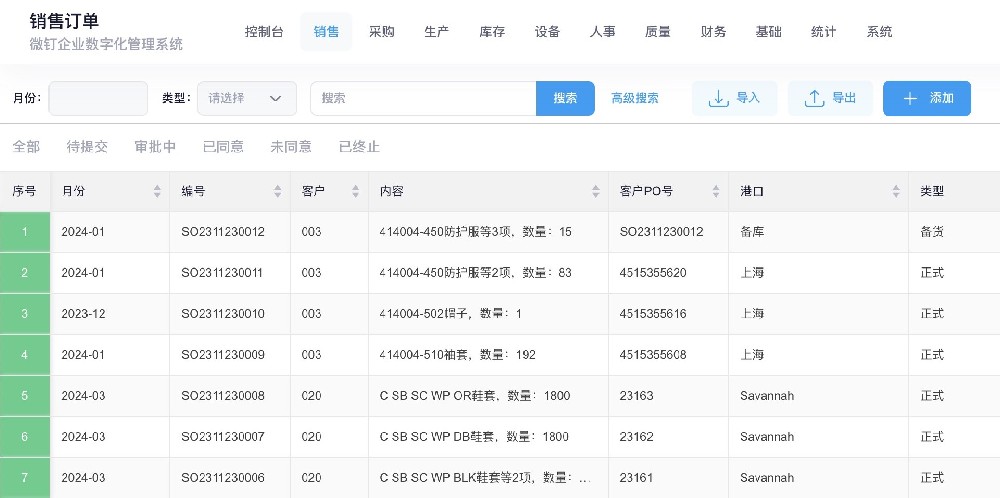Open the 统计 menu
This screenshot has height=498, width=1000.
(823, 32)
